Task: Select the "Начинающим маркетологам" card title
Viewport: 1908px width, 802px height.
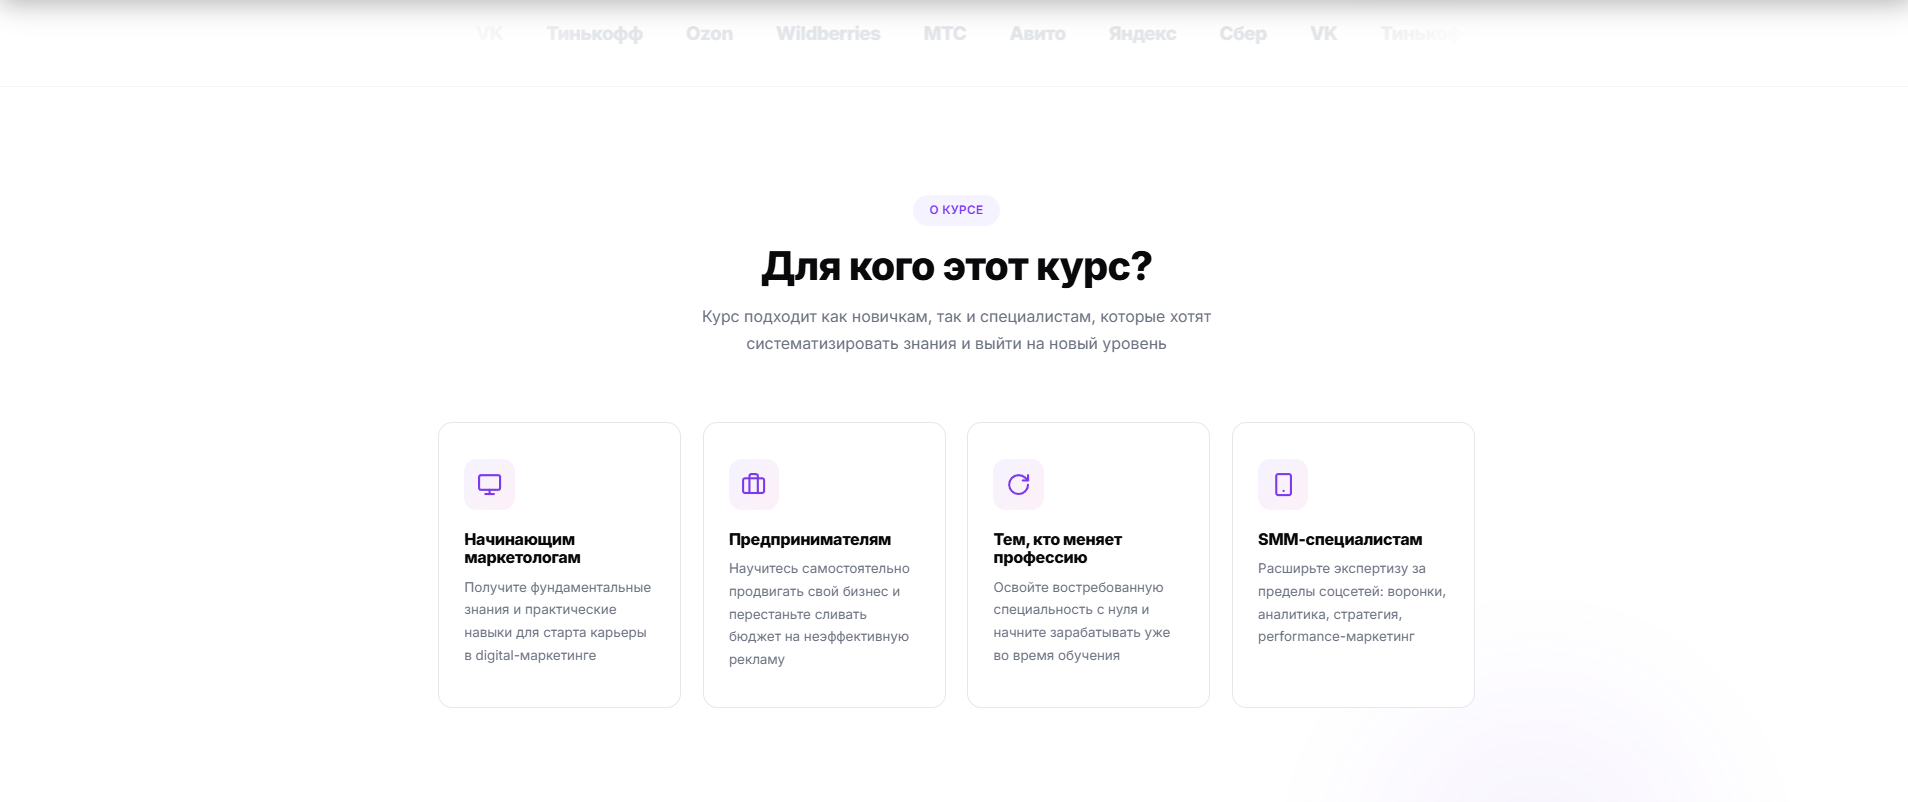Action: click(522, 548)
